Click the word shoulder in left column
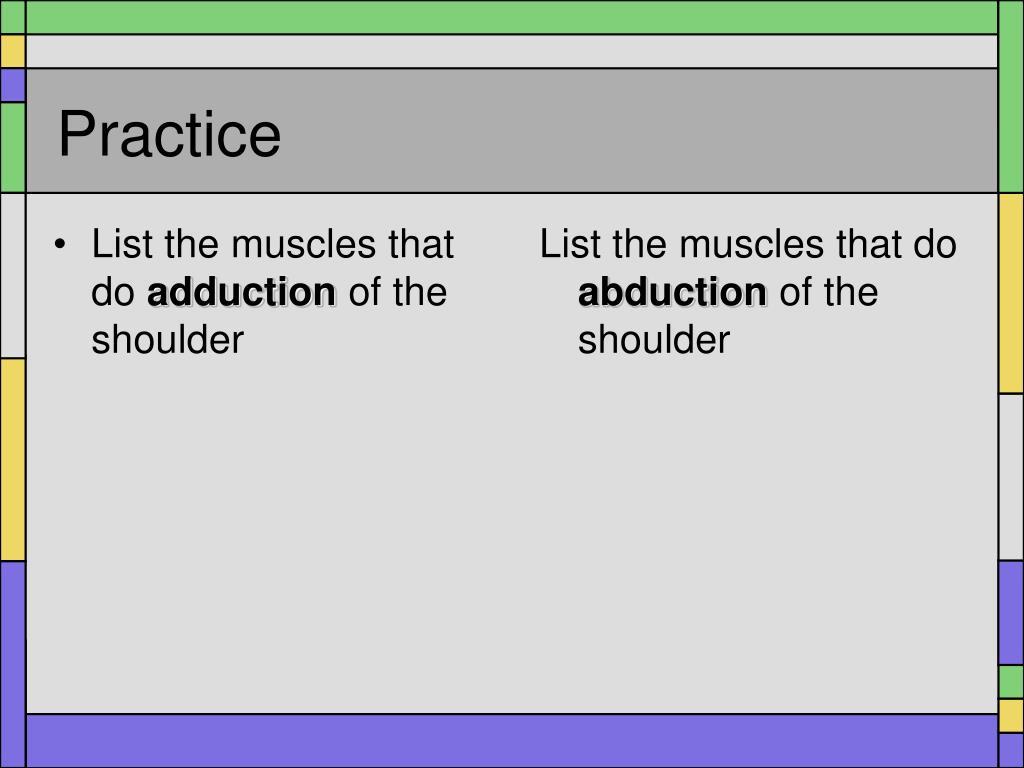The image size is (1024, 768). (x=167, y=340)
